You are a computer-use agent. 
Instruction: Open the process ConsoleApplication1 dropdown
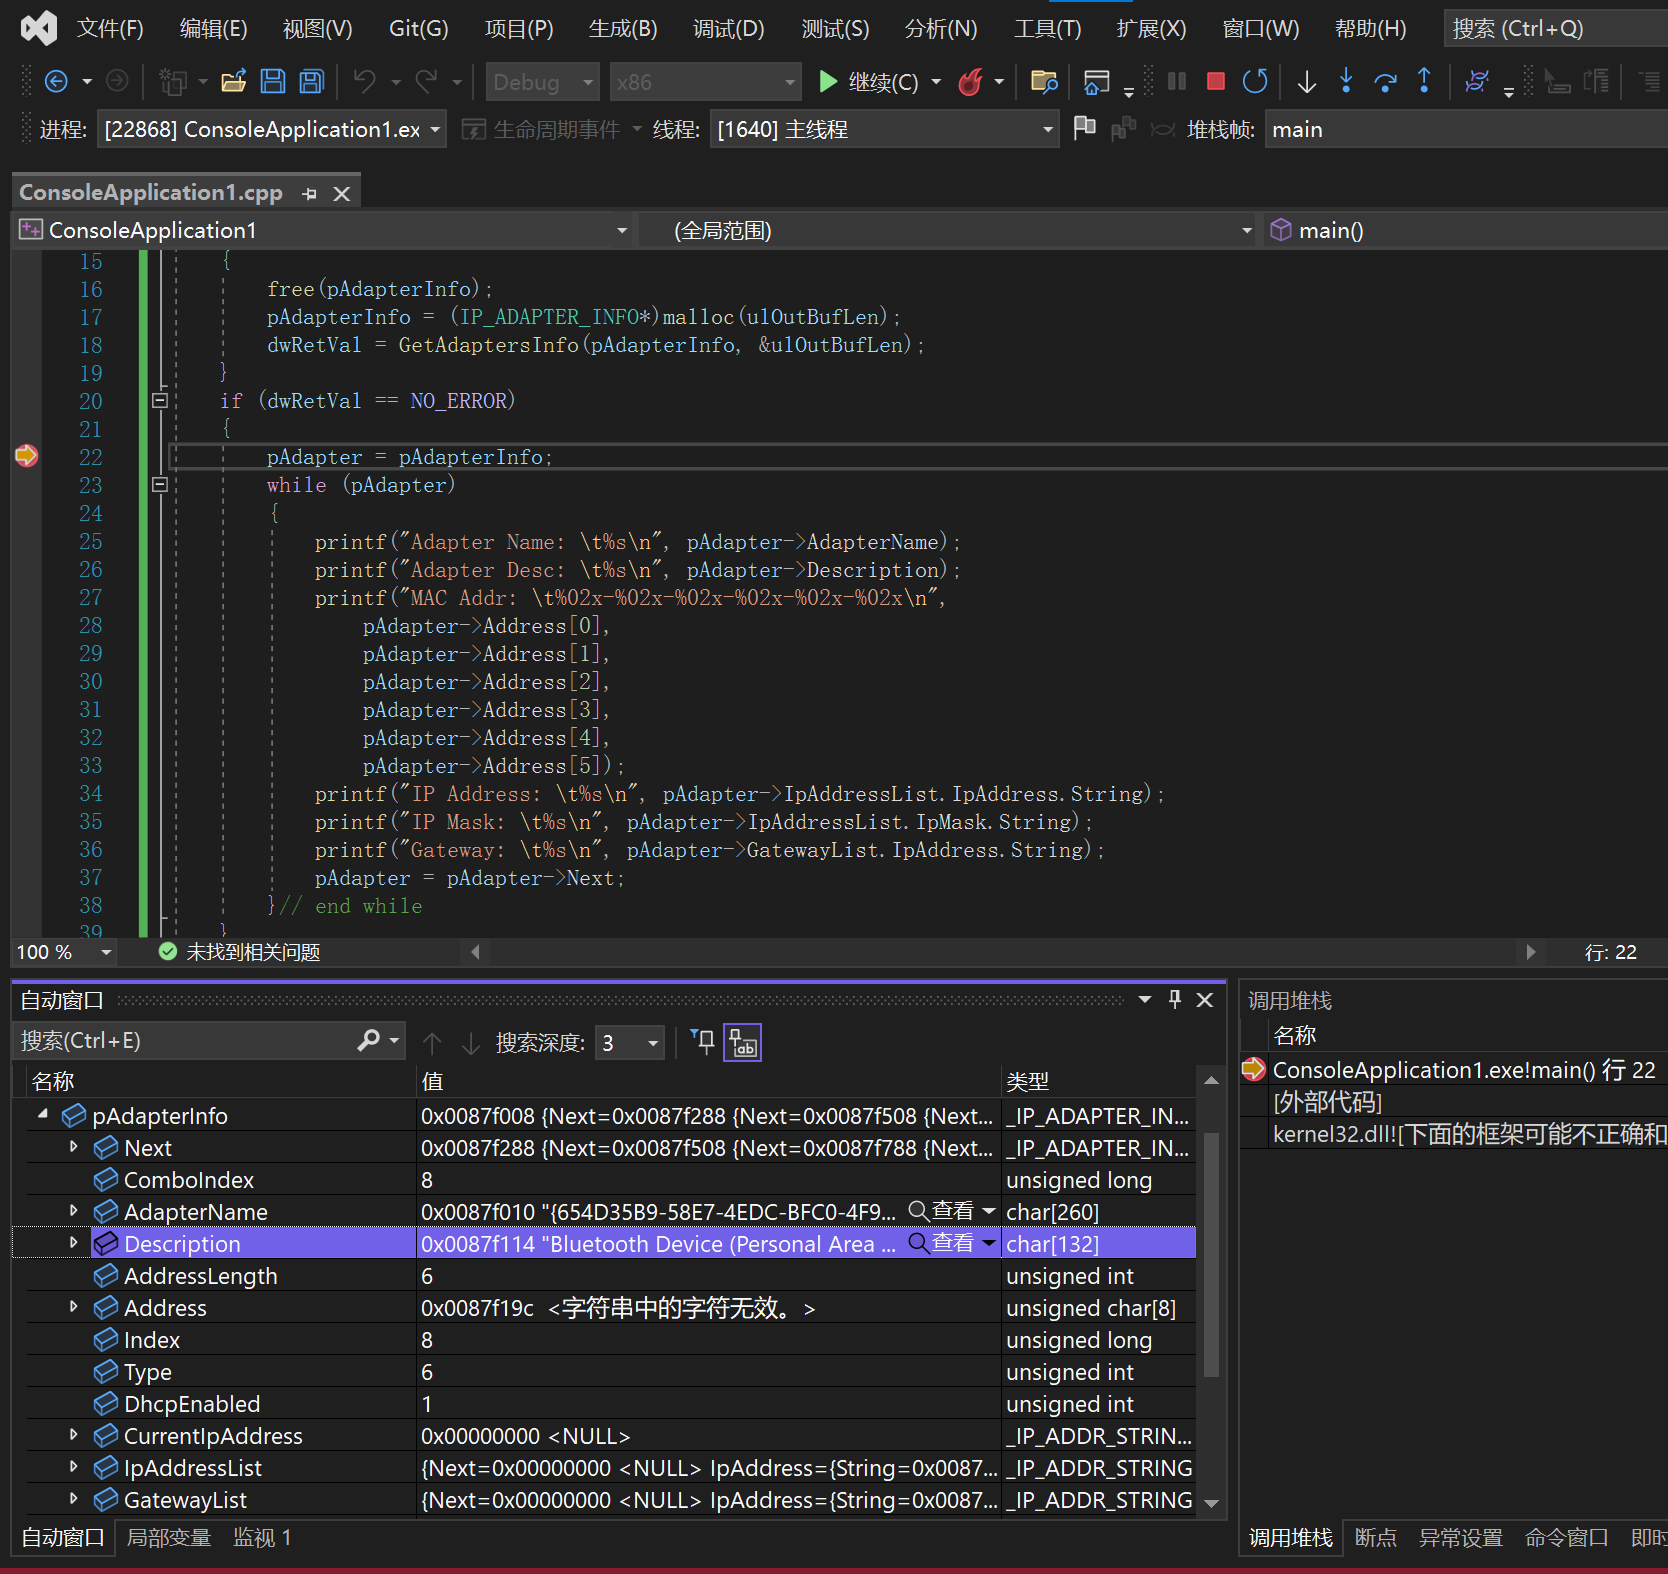271,130
